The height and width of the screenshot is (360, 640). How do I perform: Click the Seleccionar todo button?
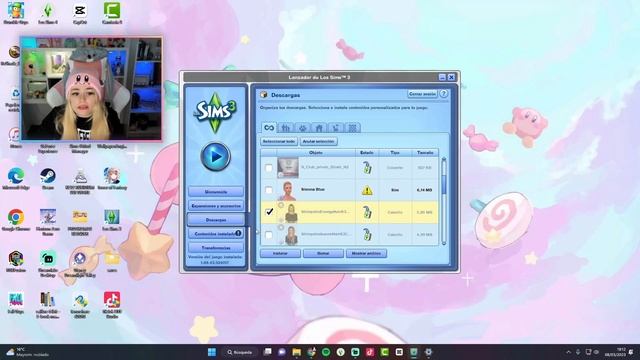(279, 142)
